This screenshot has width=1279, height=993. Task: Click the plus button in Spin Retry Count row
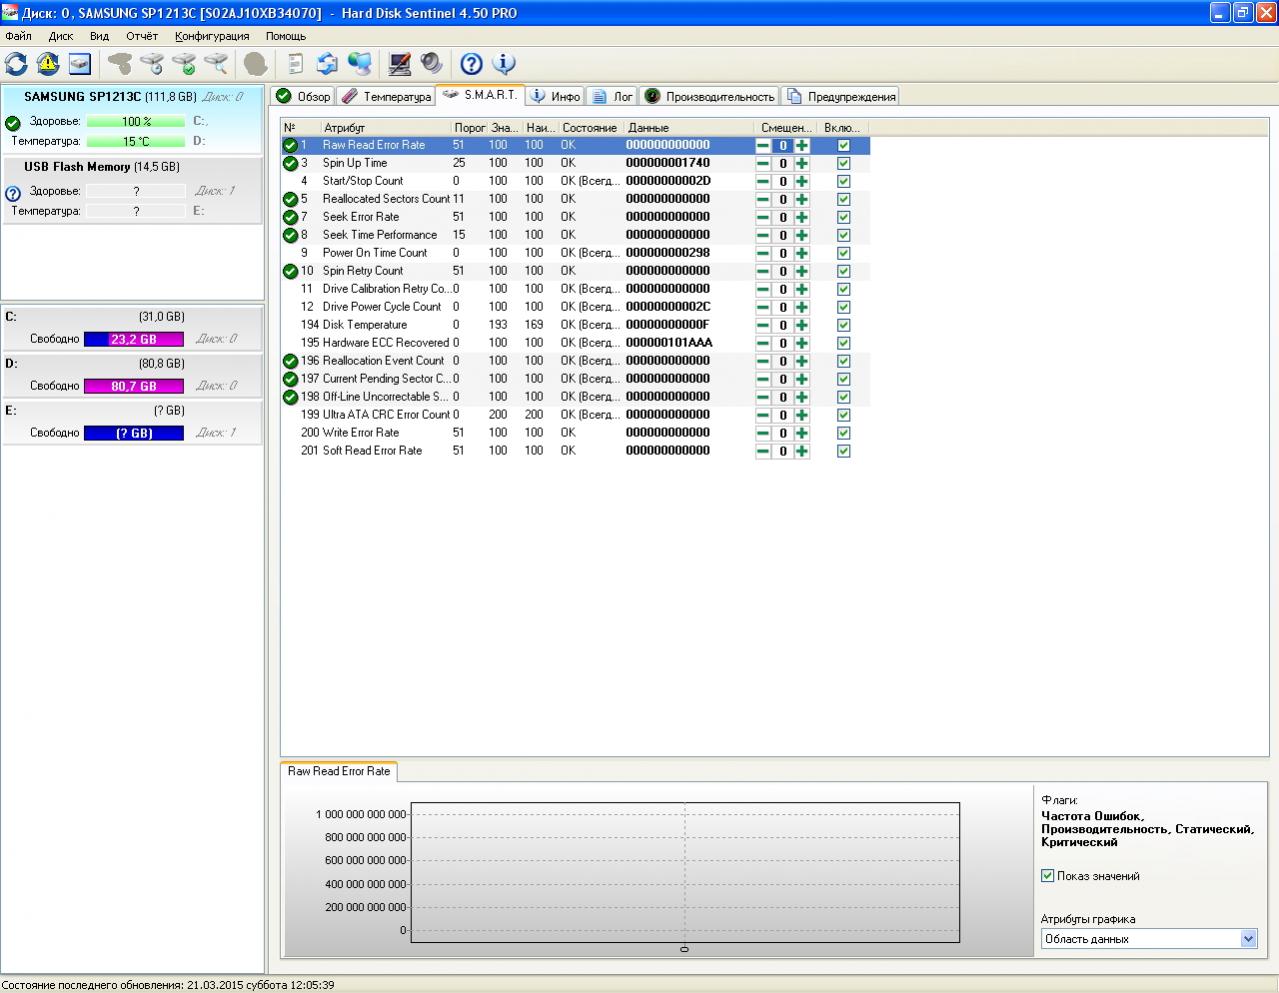click(x=802, y=271)
